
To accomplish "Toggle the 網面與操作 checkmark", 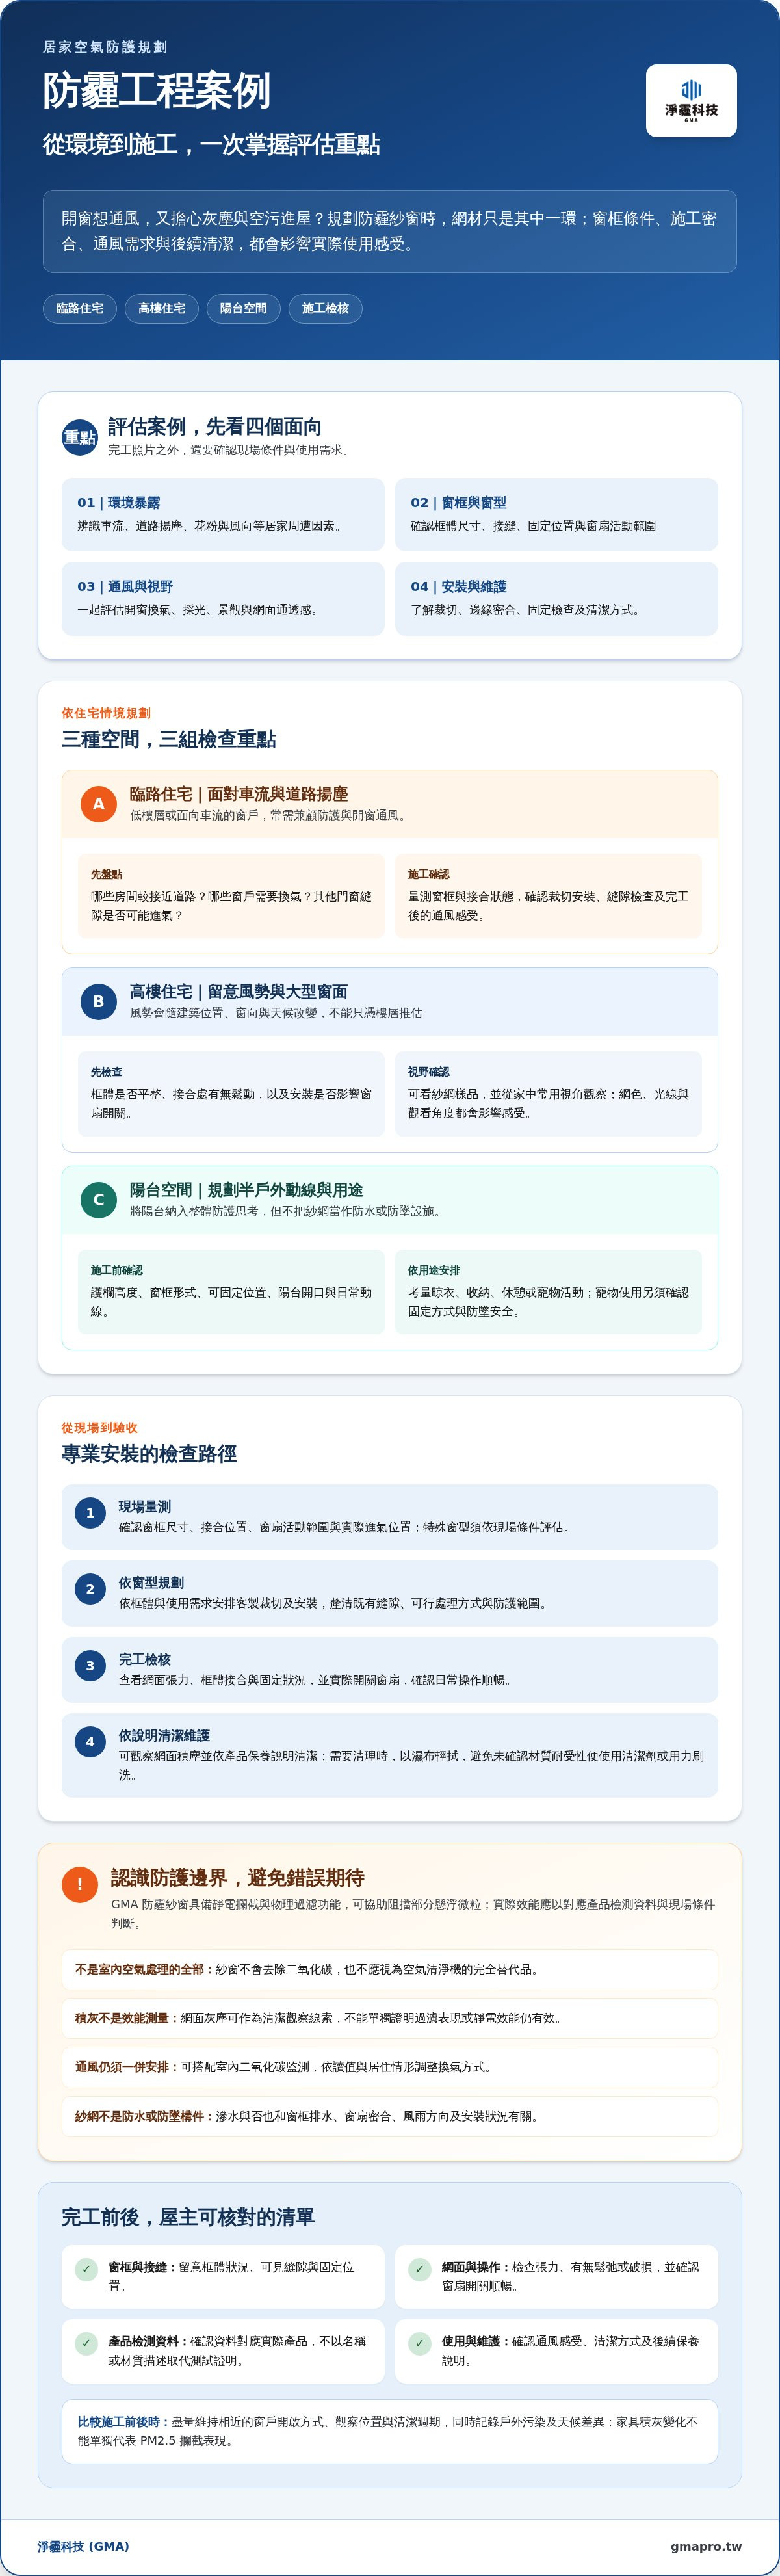I will 420,2269.
